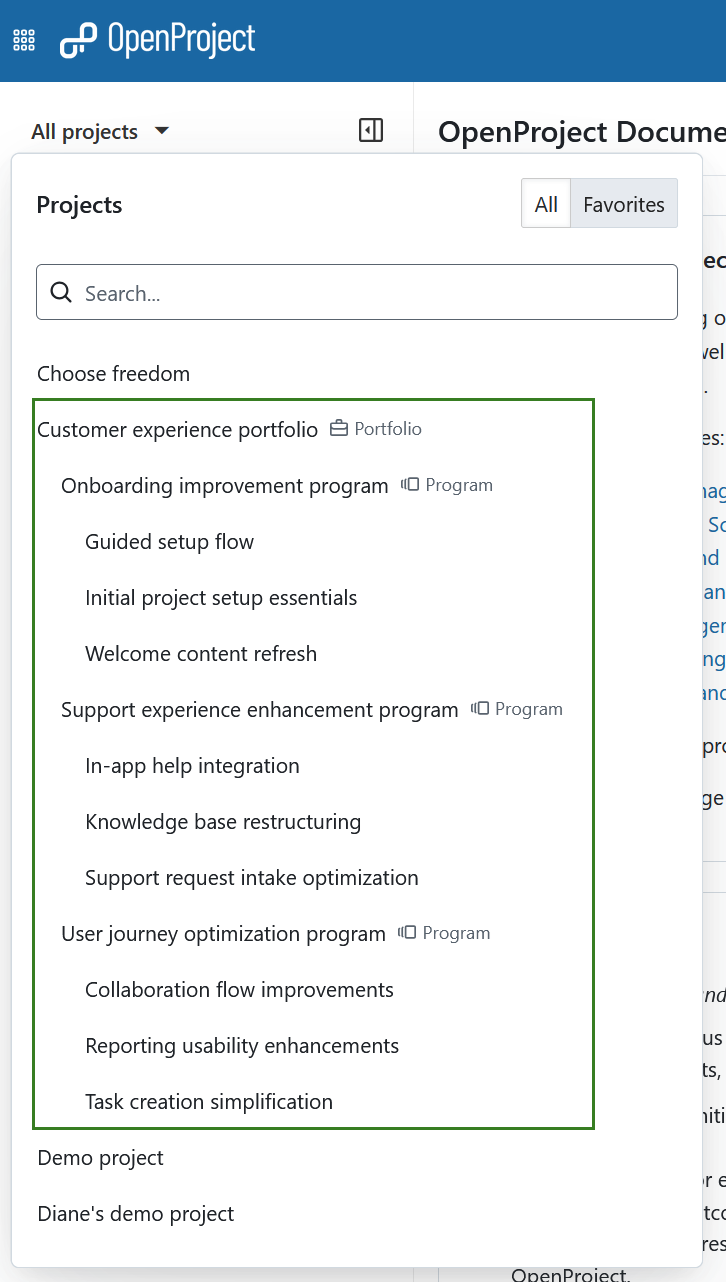Toggle the All projects dropdown open
This screenshot has height=1282, width=726.
click(x=100, y=130)
